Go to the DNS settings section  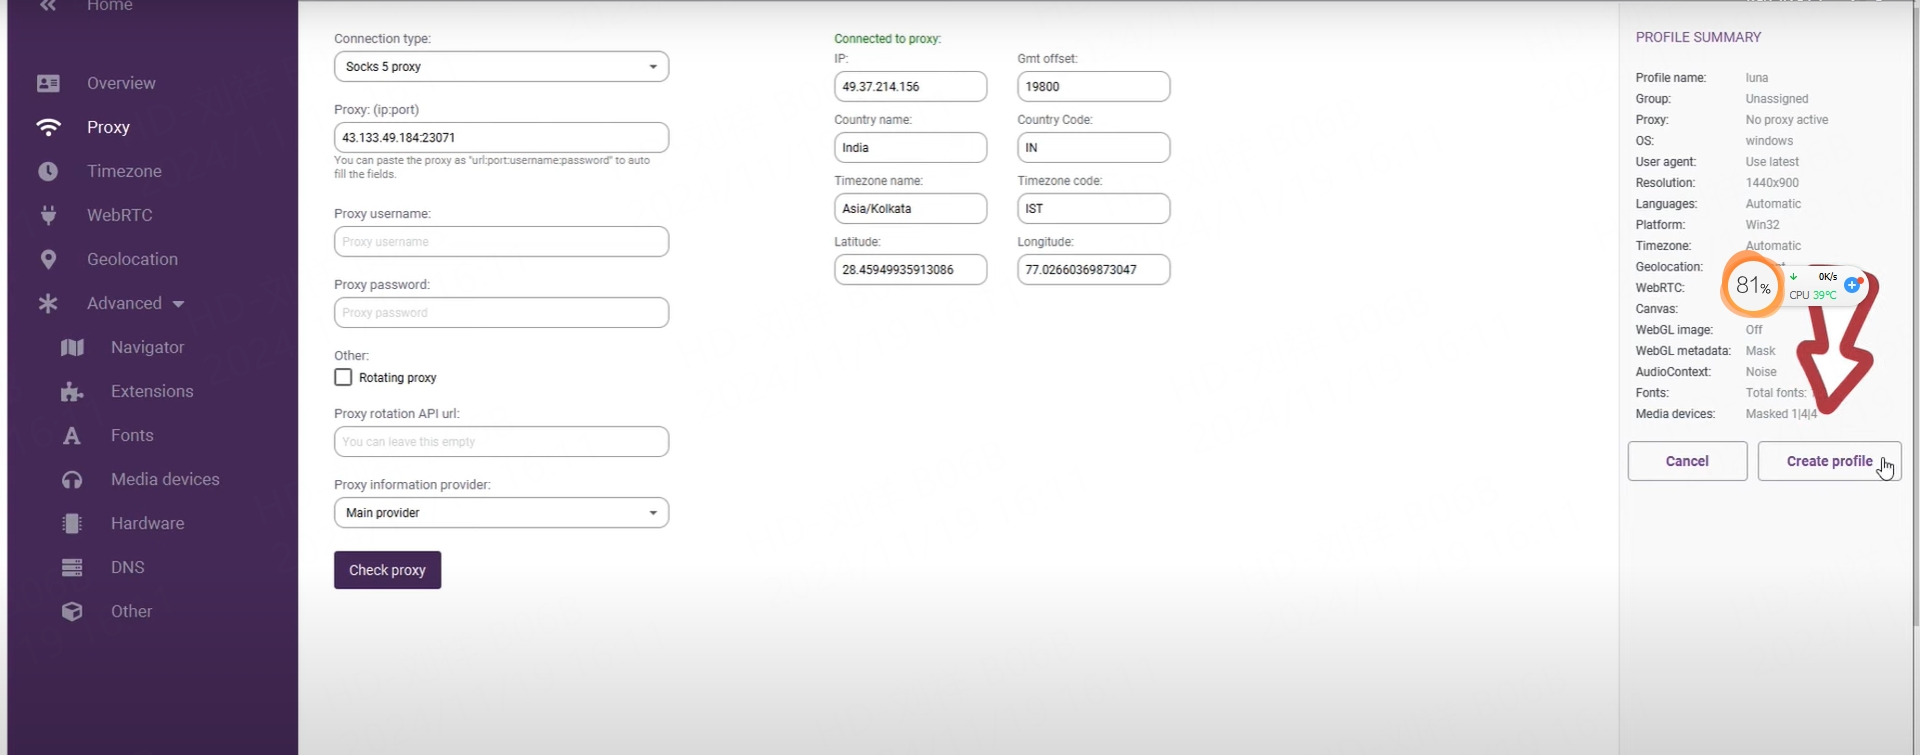coord(127,567)
